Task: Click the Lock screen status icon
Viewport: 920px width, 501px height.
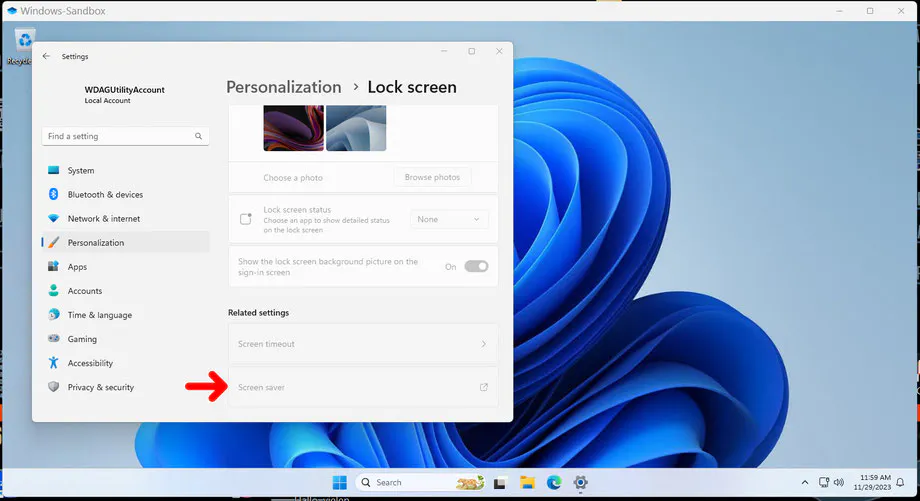Action: (x=246, y=219)
